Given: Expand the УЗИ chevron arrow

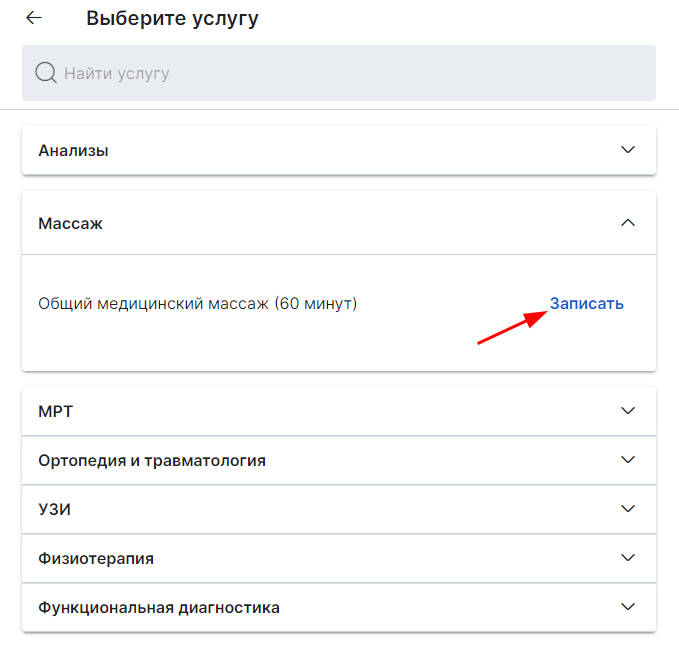Looking at the screenshot, I should (627, 508).
